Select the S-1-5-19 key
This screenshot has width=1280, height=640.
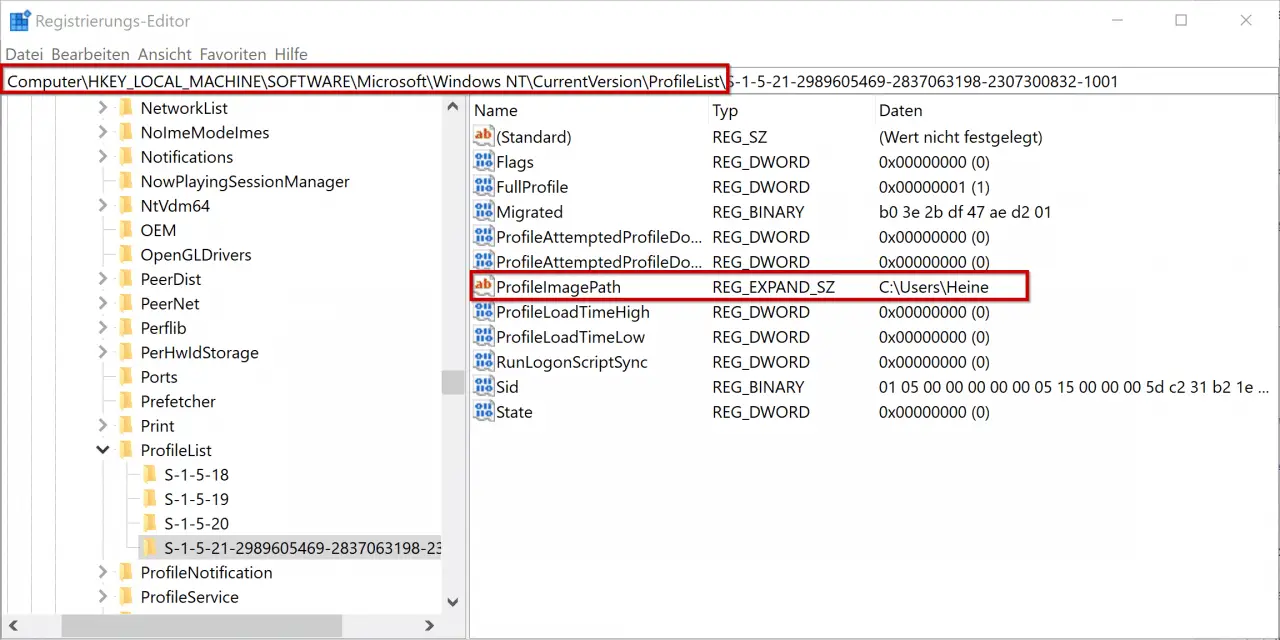[x=196, y=499]
